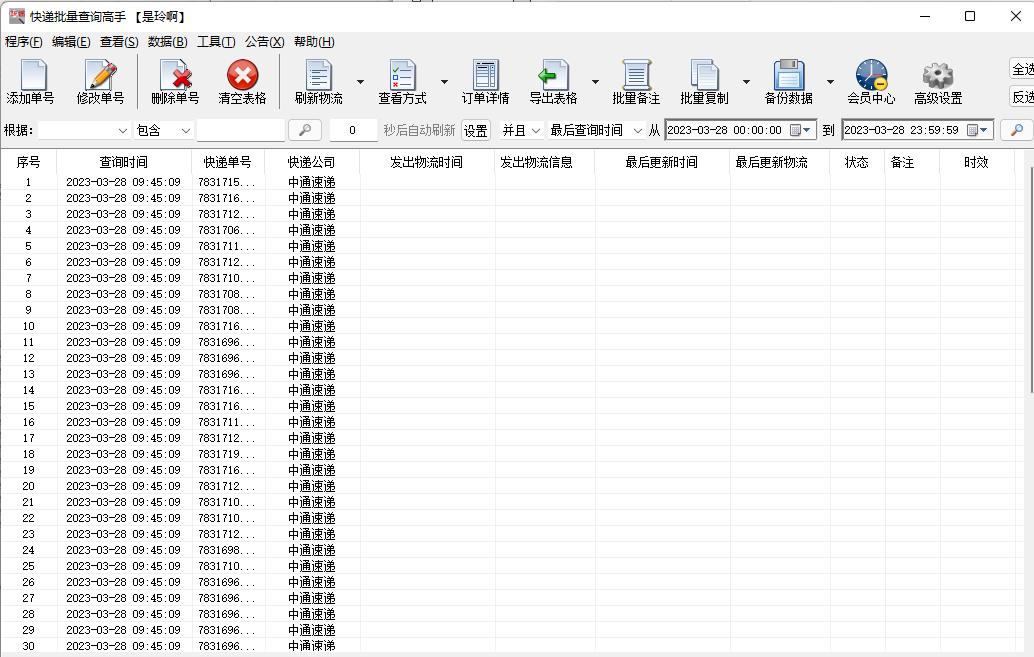
Task: Click the 全选 (Select All) button
Action: tap(1023, 68)
